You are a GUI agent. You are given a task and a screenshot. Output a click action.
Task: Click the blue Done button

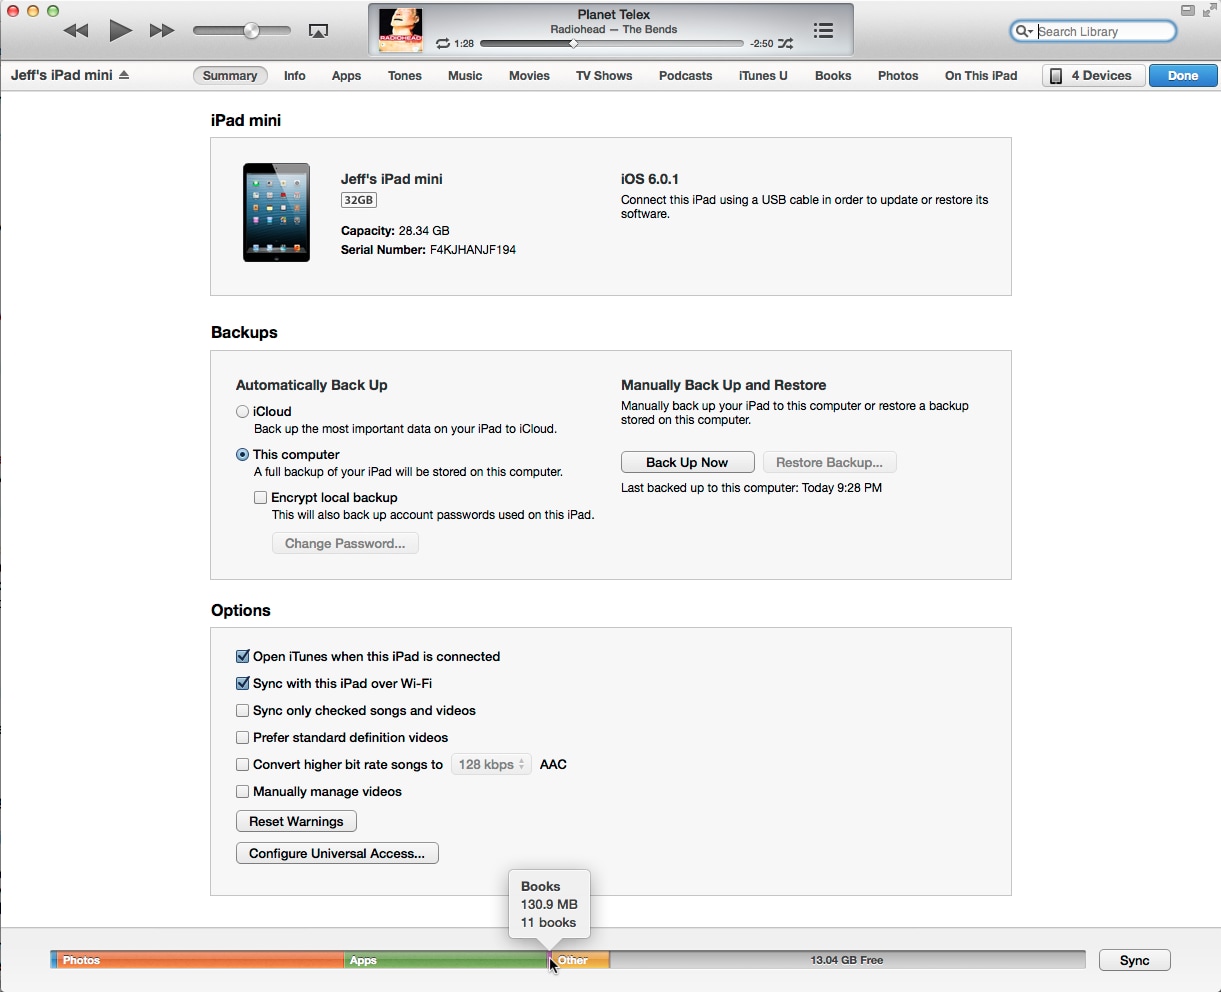click(1184, 76)
